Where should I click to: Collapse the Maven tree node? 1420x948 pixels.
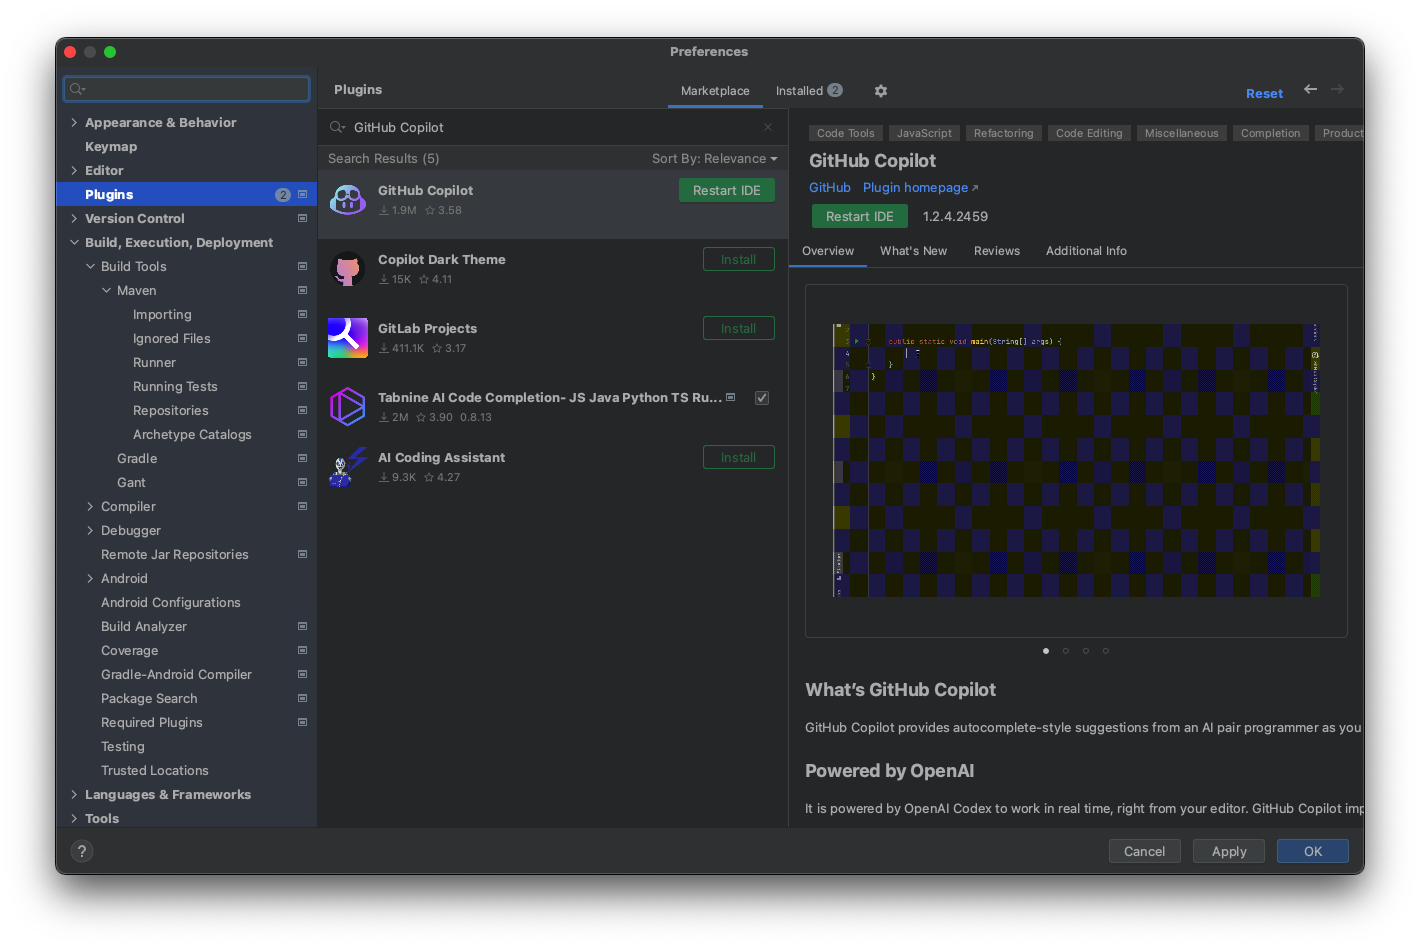tap(107, 291)
